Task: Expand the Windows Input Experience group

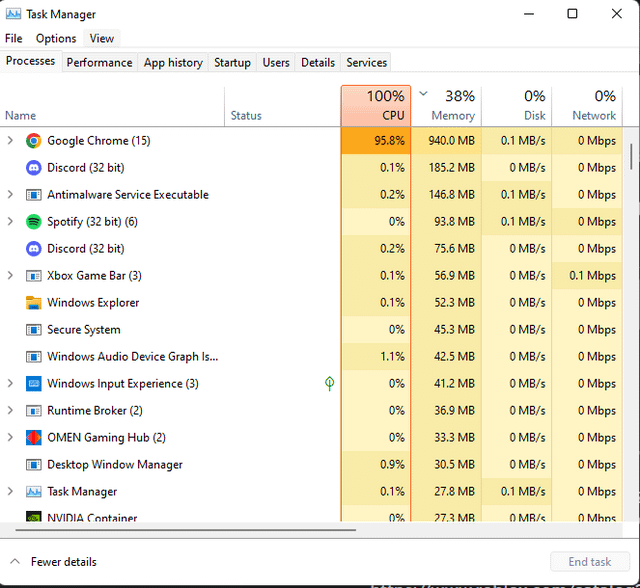Action: point(10,383)
